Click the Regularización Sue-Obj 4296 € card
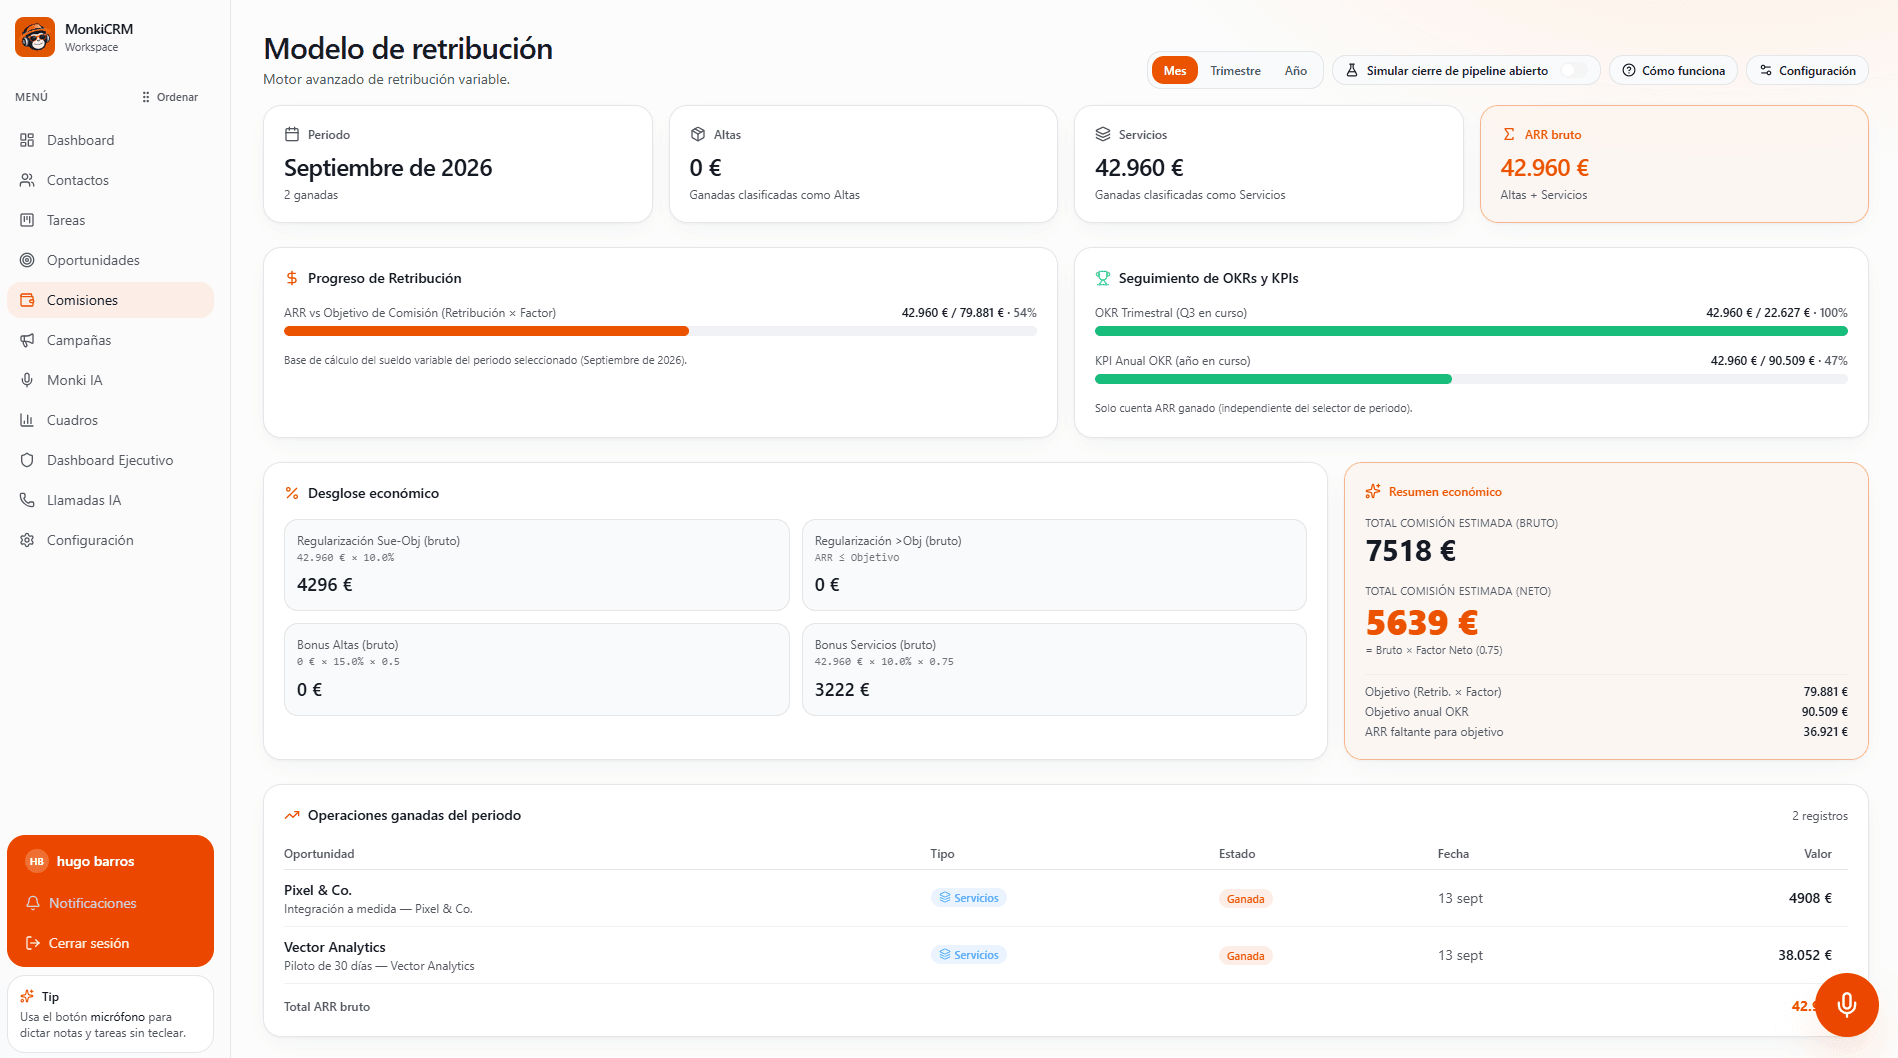This screenshot has width=1898, height=1058. point(537,565)
